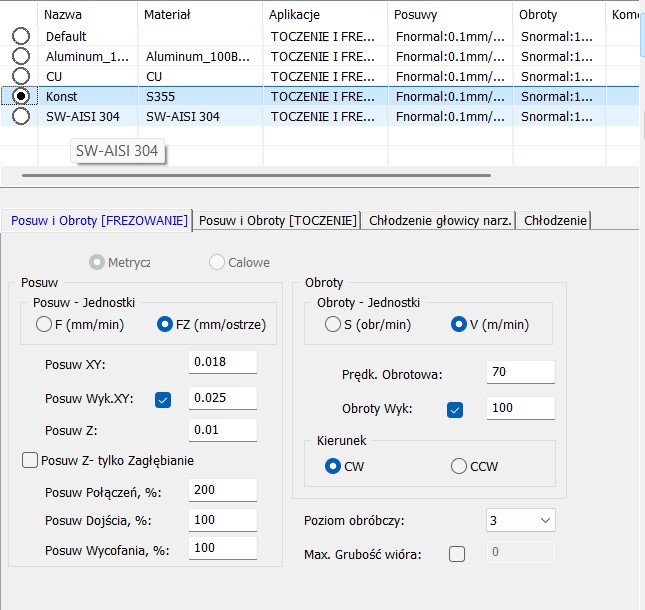Switch to Posuw i Obroty [TOCZENIE] tab
The image size is (645, 610).
tap(278, 220)
